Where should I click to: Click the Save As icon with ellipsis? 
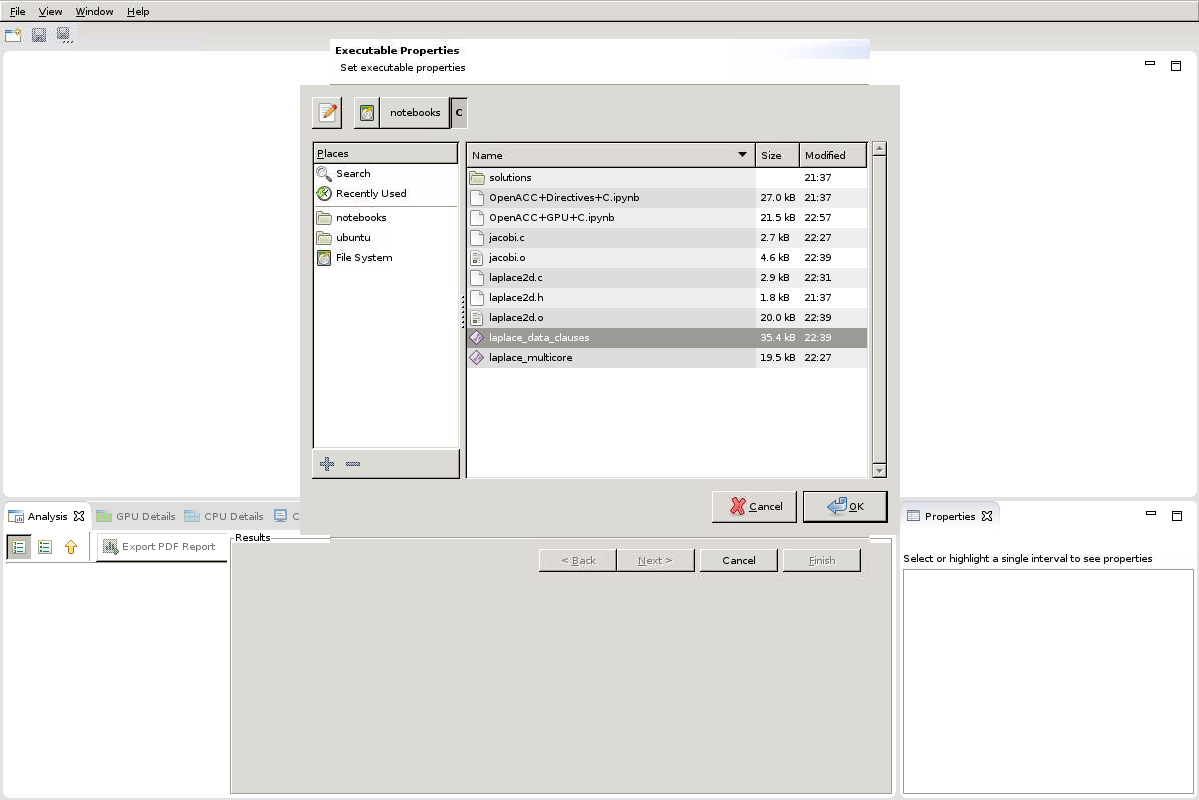tap(64, 35)
